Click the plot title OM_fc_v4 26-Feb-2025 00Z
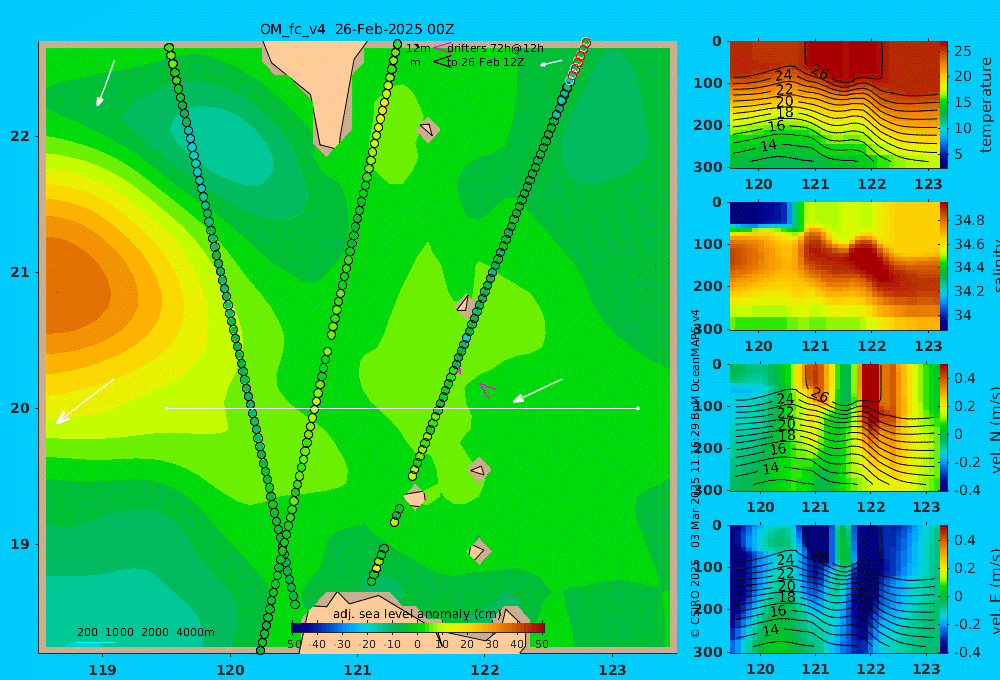 click(357, 29)
